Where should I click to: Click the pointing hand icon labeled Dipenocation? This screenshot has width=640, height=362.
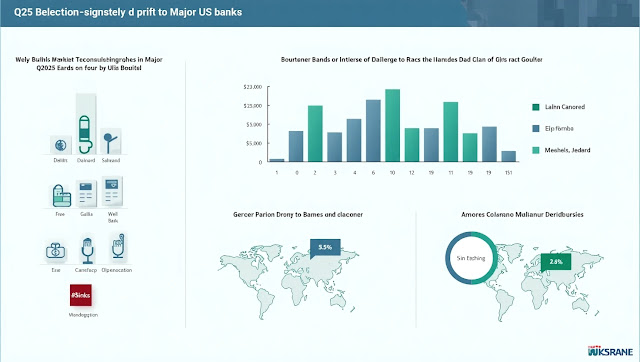pos(118,247)
